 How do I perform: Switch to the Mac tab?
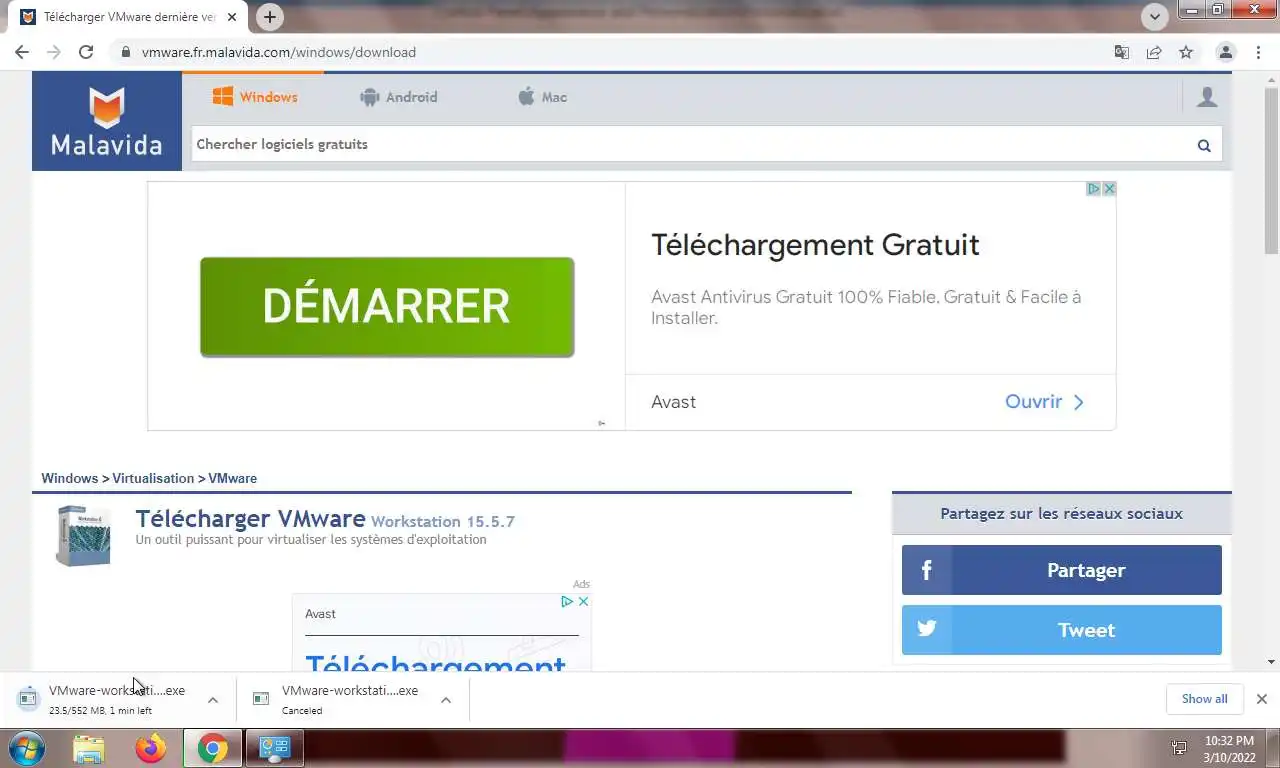542,97
